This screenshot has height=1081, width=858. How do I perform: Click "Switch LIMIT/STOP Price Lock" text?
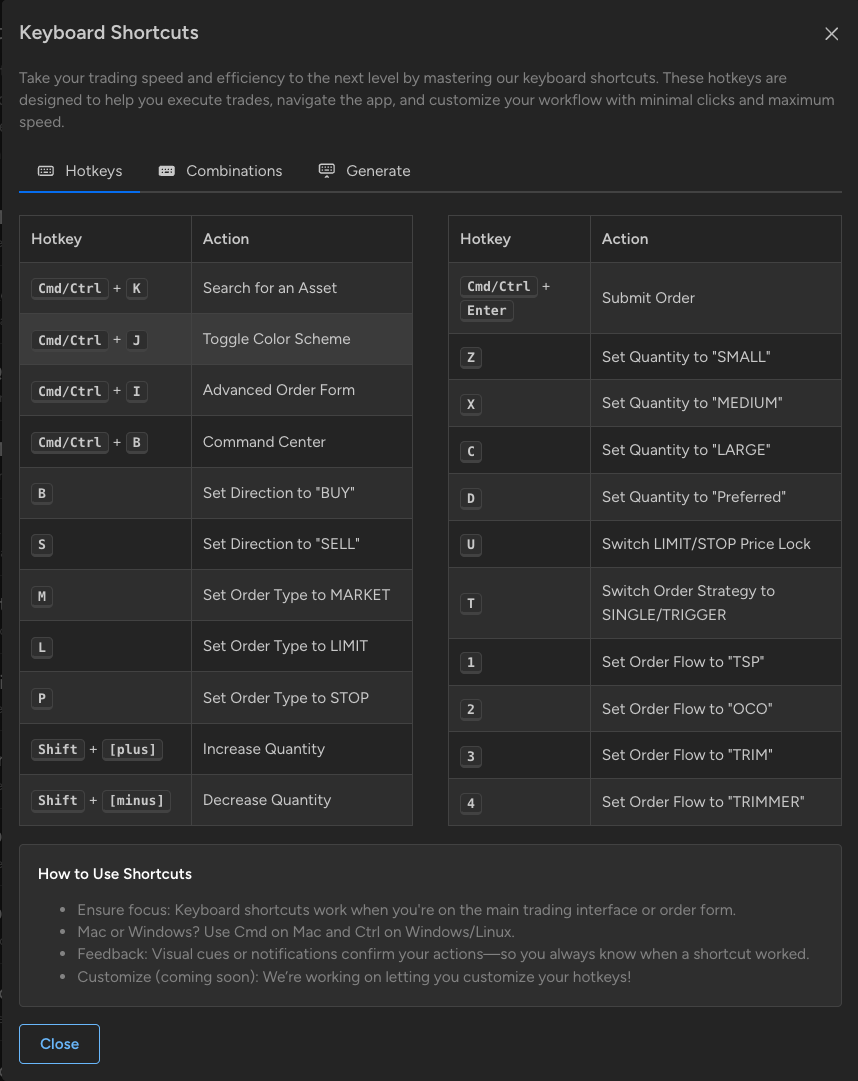point(706,544)
